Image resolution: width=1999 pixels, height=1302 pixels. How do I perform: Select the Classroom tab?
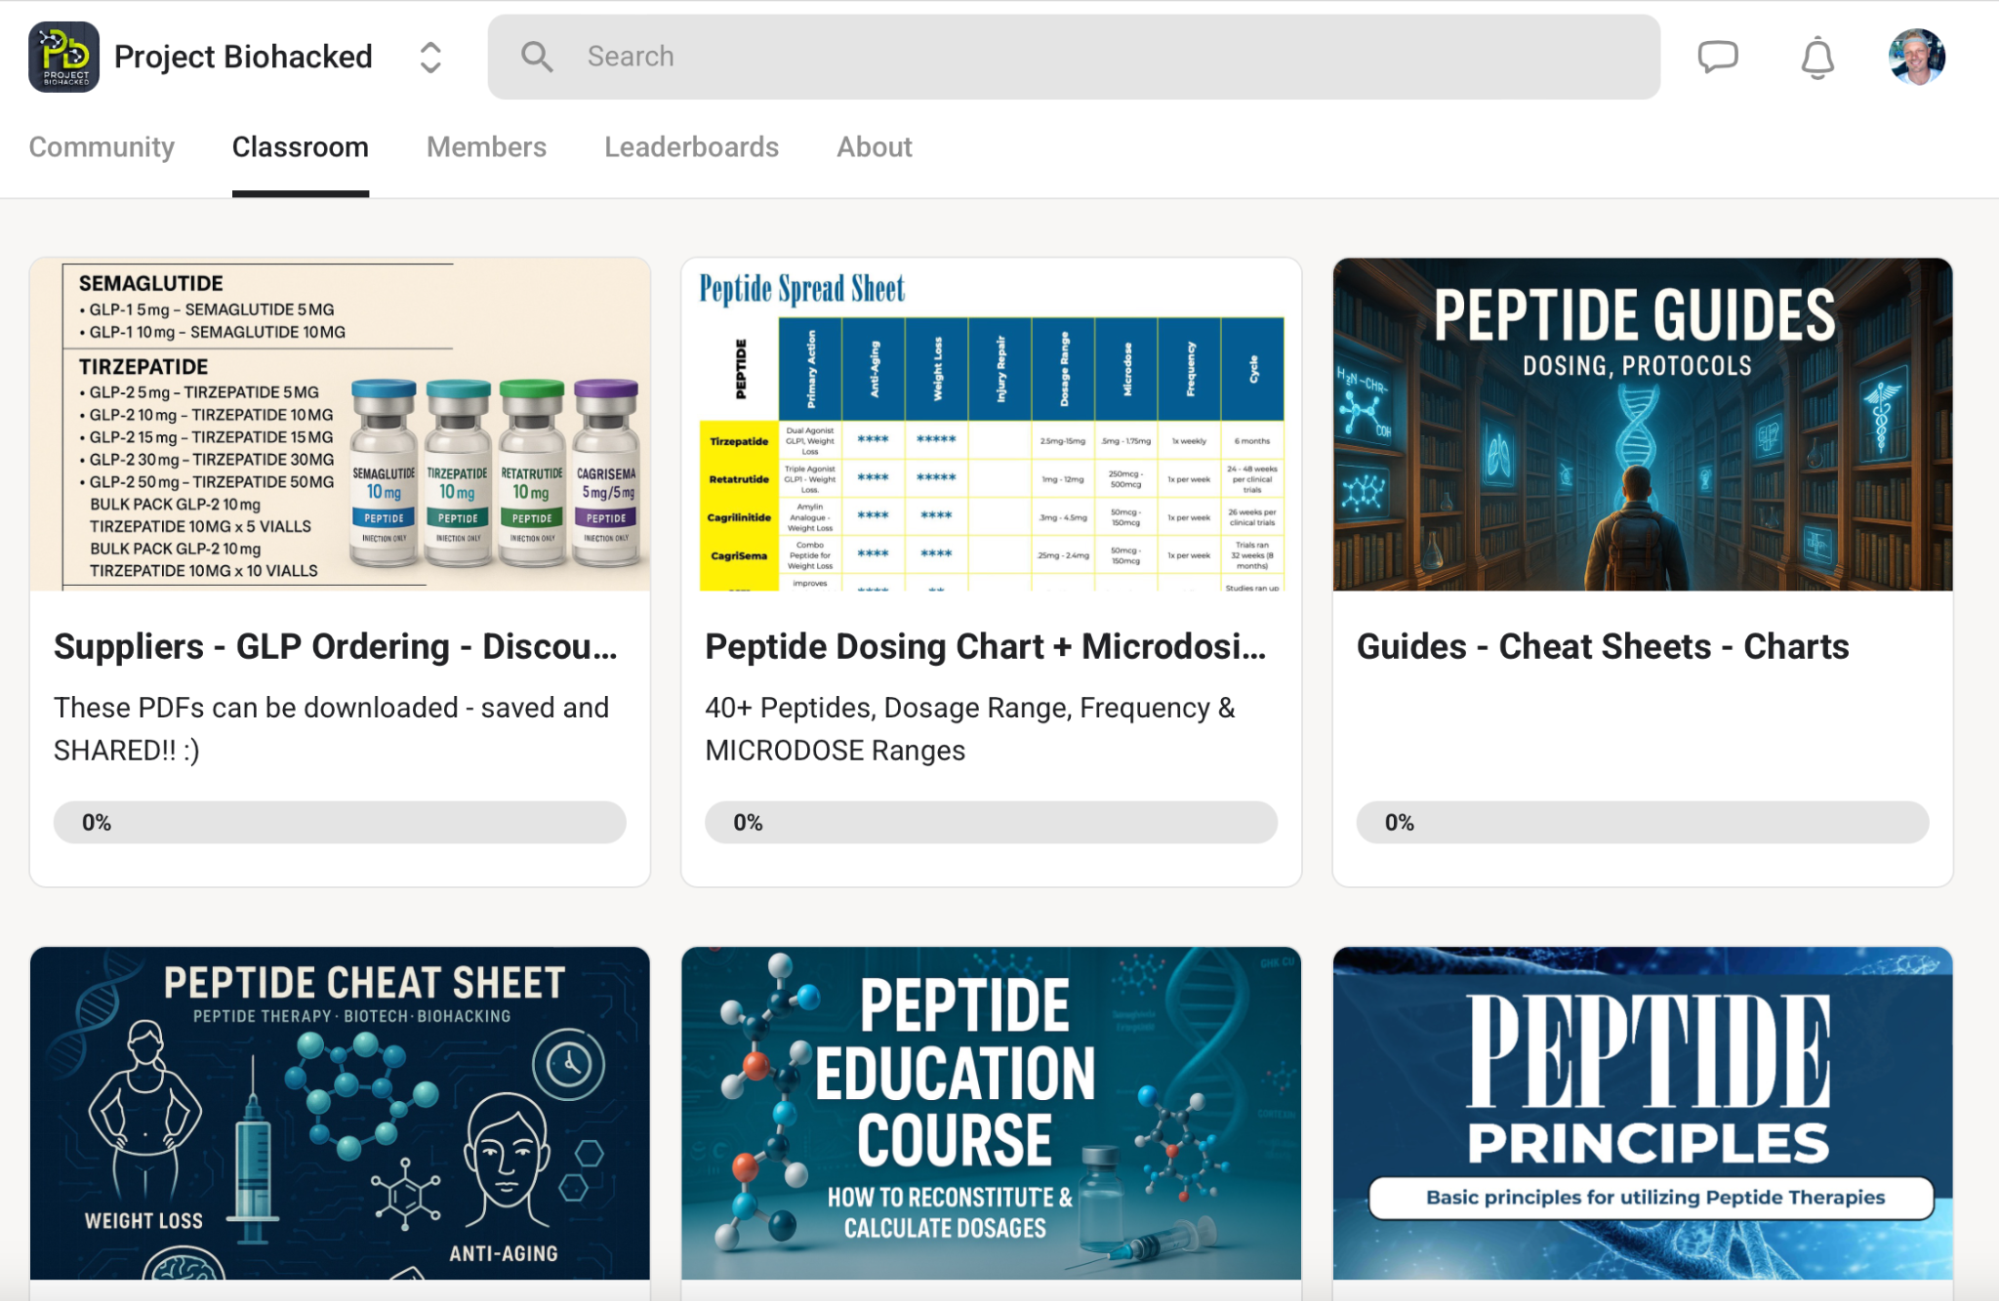point(300,147)
